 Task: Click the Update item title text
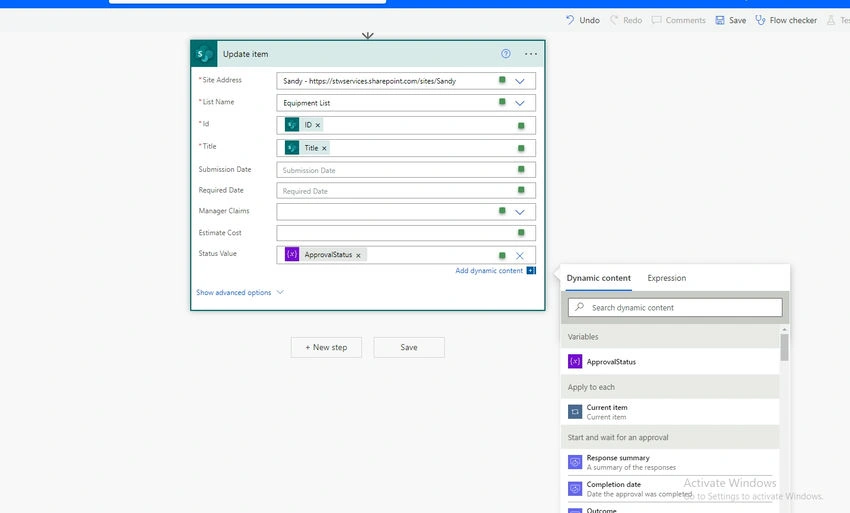point(246,54)
